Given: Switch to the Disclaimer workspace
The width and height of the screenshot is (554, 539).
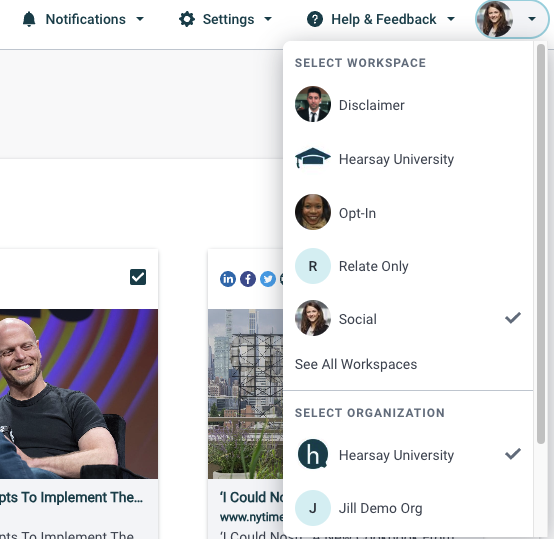Looking at the screenshot, I should 408,105.
